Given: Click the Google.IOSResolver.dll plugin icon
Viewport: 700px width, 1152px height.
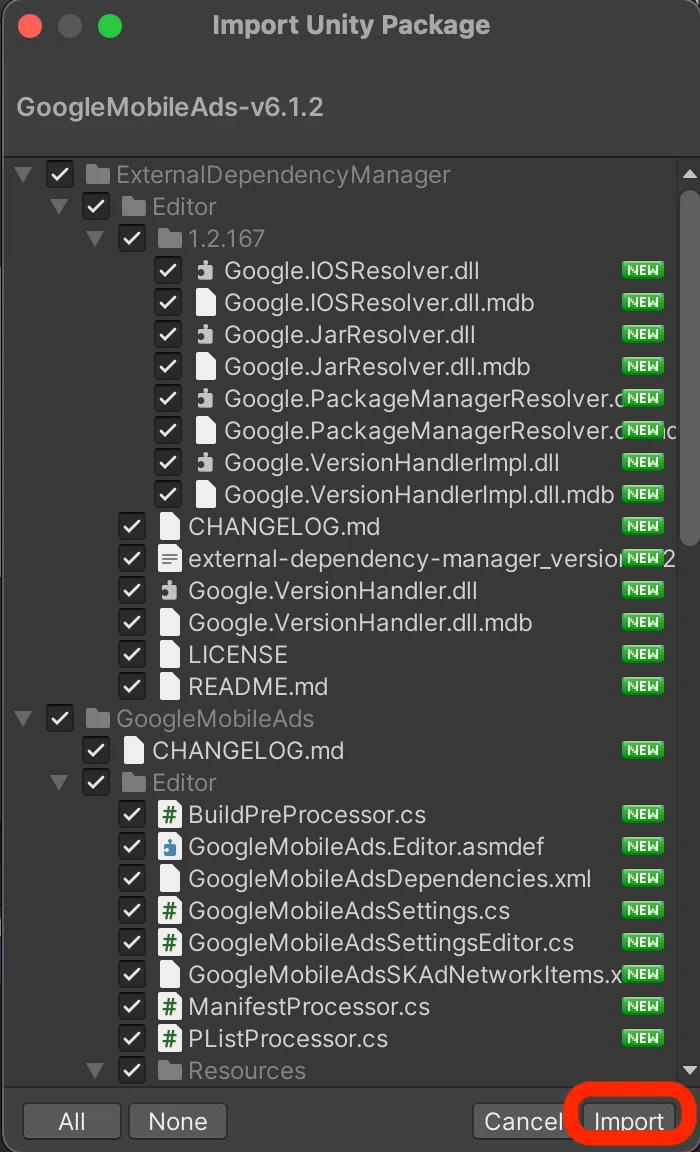Looking at the screenshot, I should [206, 271].
